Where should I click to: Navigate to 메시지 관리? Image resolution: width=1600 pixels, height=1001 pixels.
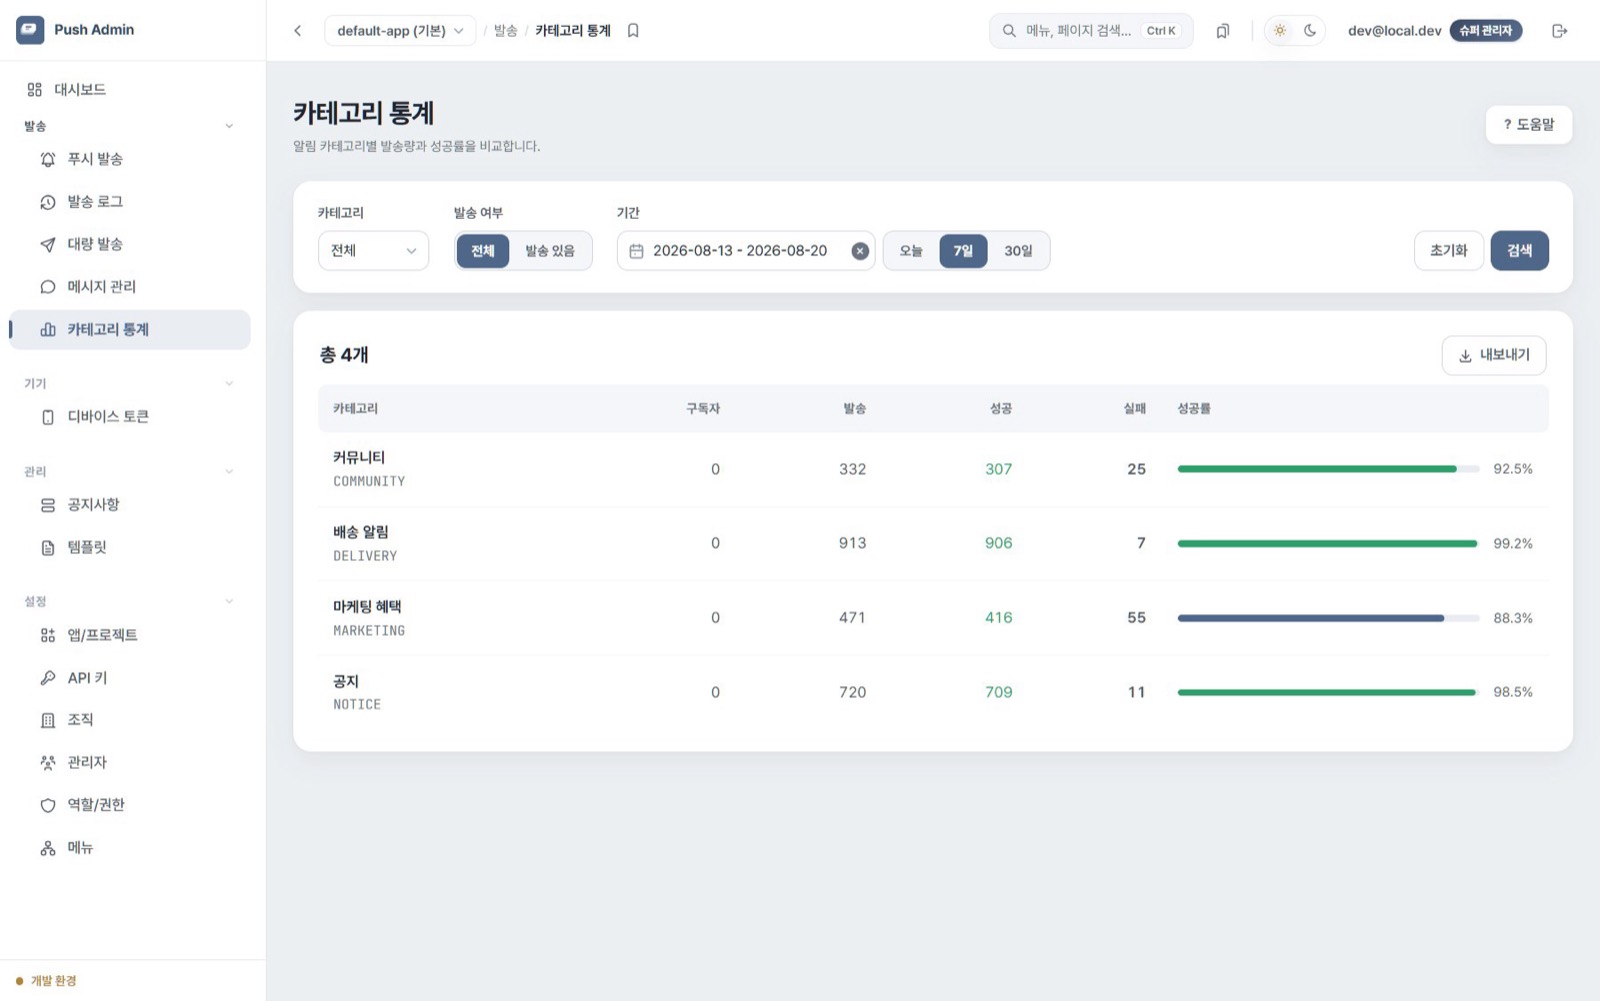[x=130, y=287]
